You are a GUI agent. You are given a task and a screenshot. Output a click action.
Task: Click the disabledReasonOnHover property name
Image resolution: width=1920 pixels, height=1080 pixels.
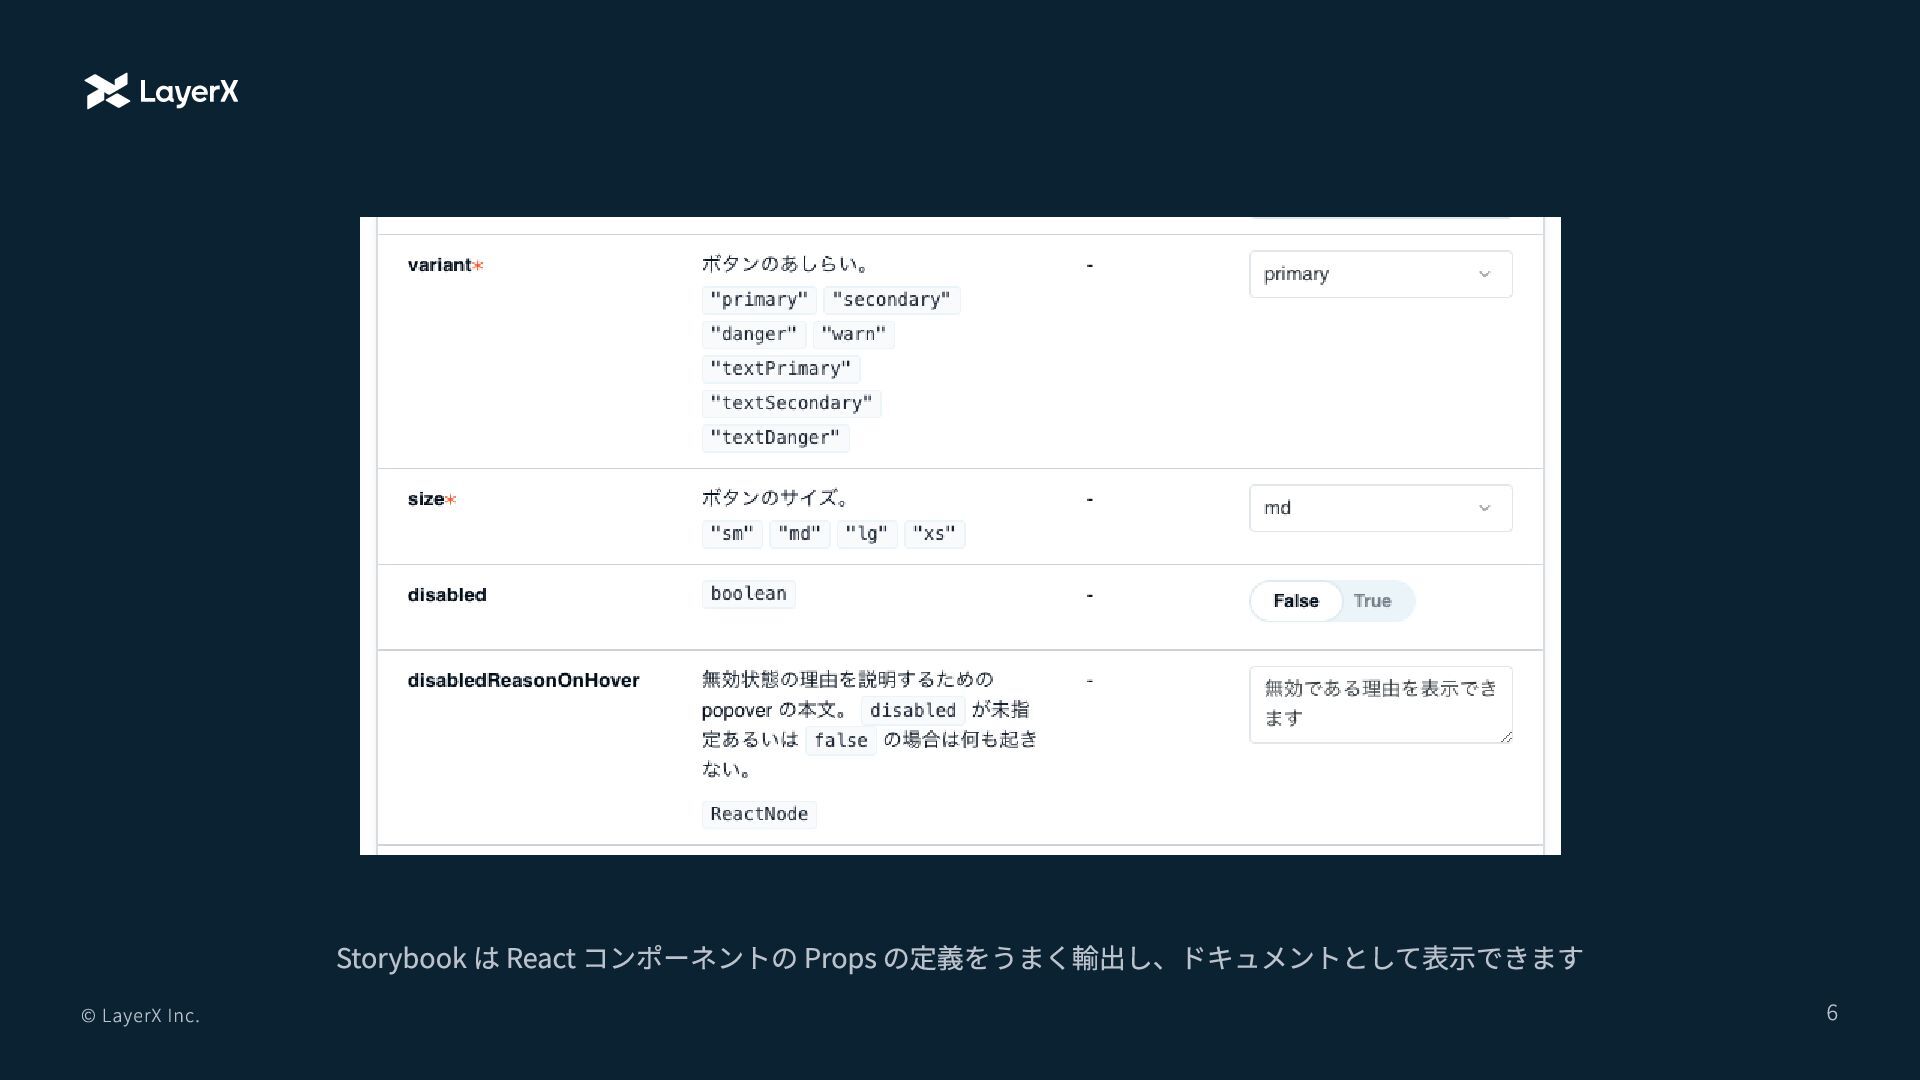[523, 680]
